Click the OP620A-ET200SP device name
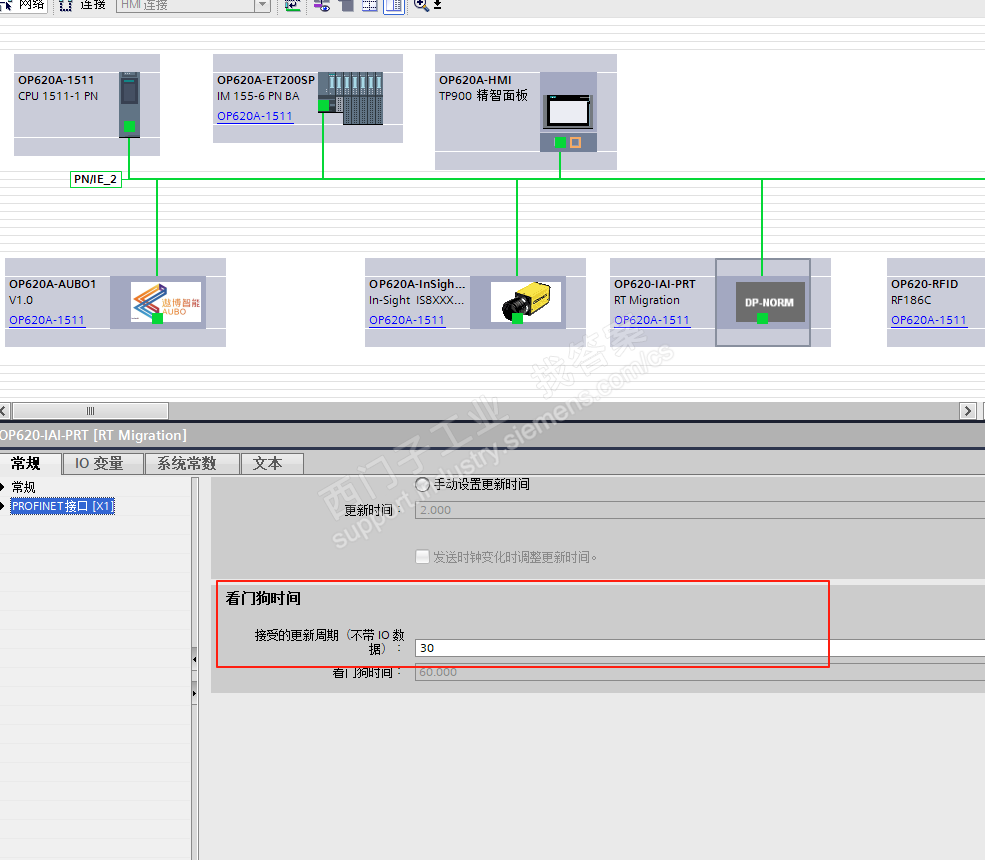This screenshot has width=985, height=860. point(266,80)
